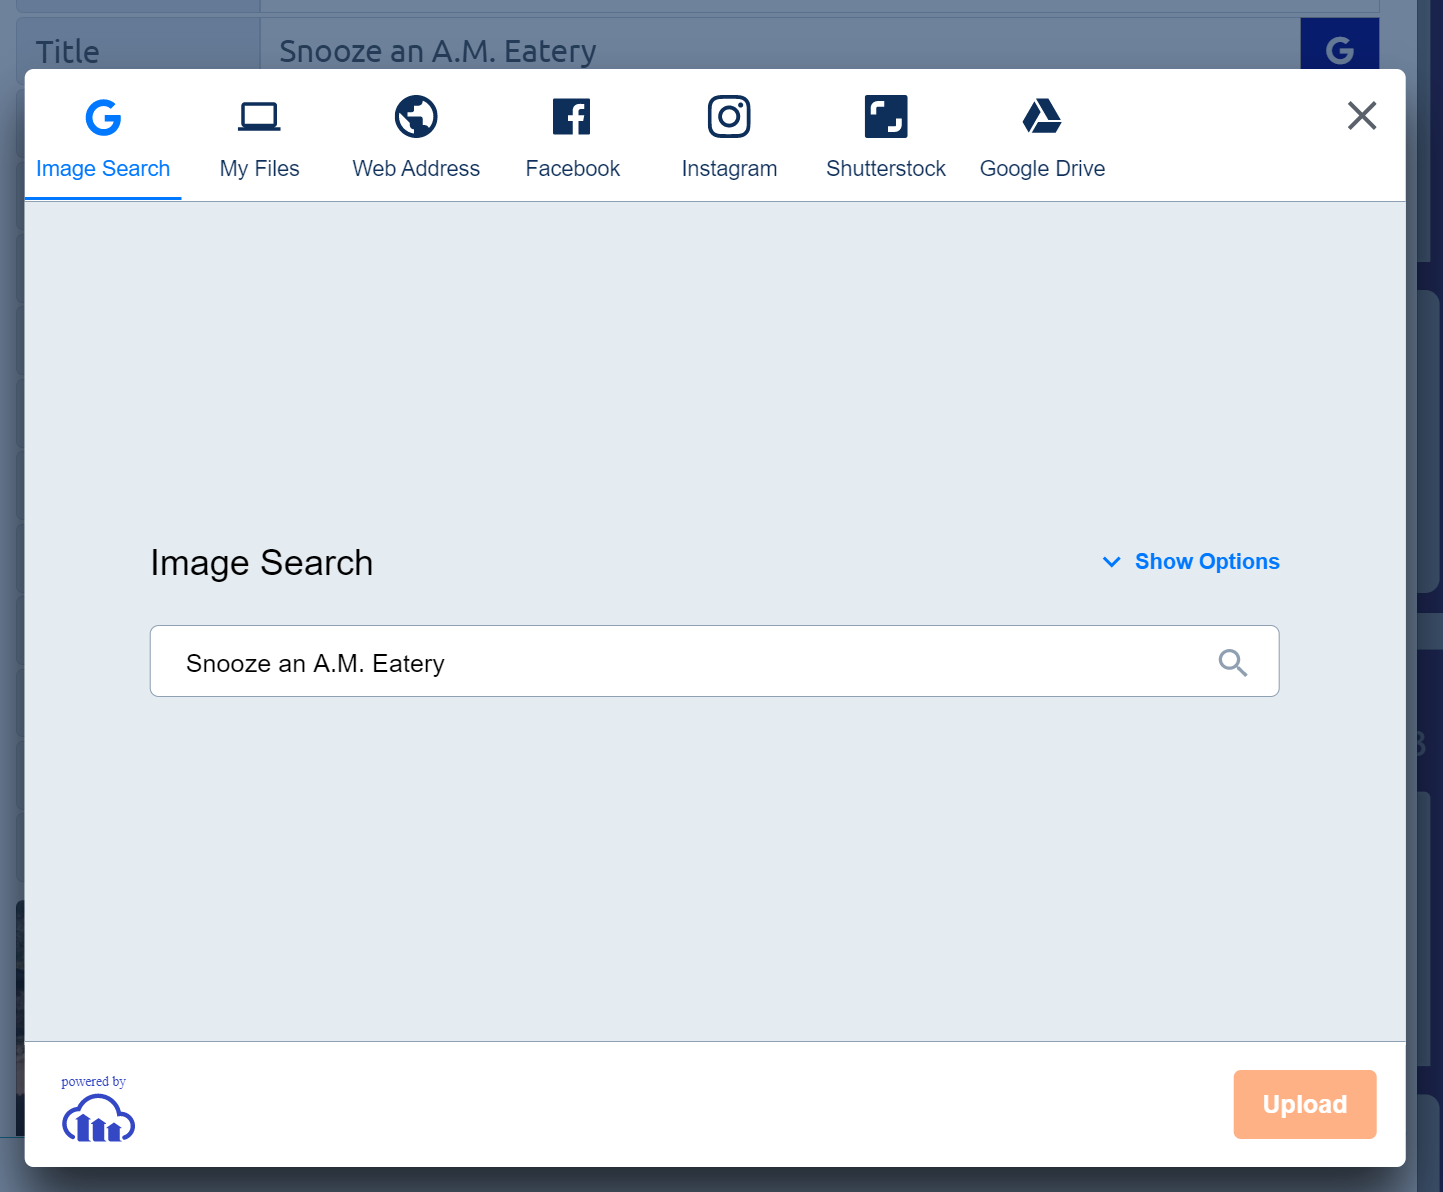This screenshot has width=1443, height=1192.
Task: Click the background Title field text
Action: pos(438,50)
